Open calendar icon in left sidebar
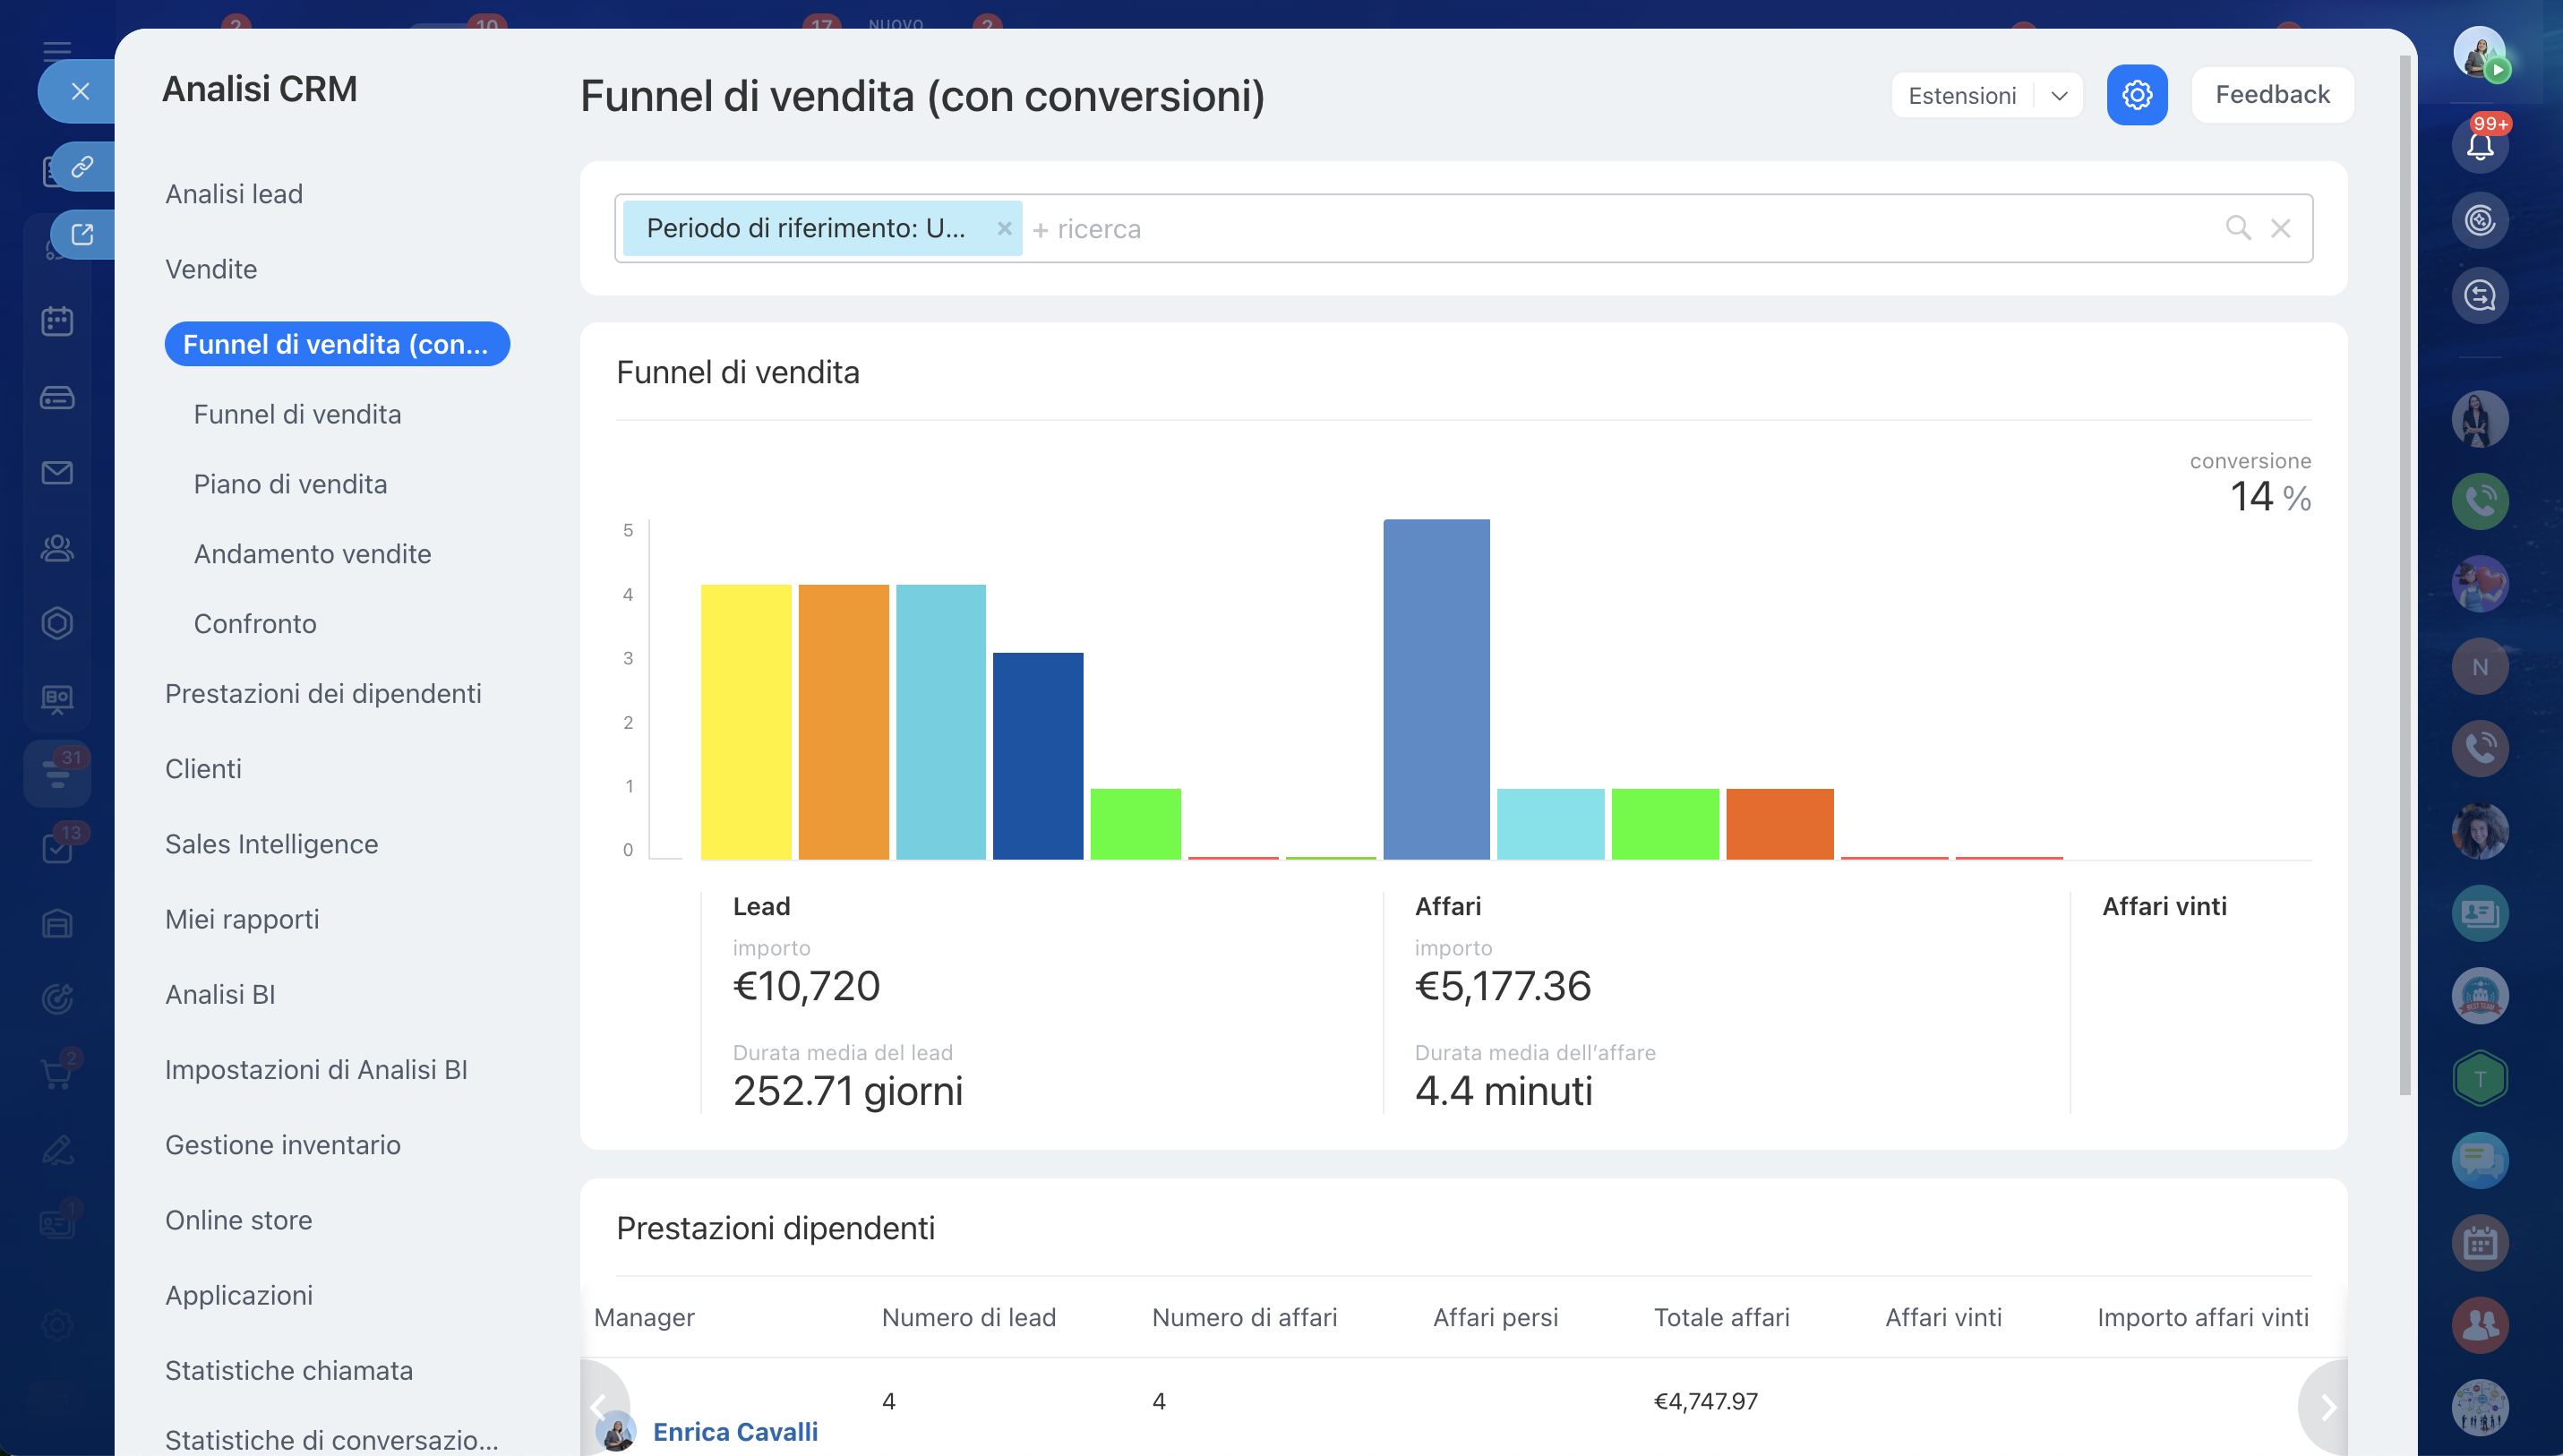 coord(57,321)
